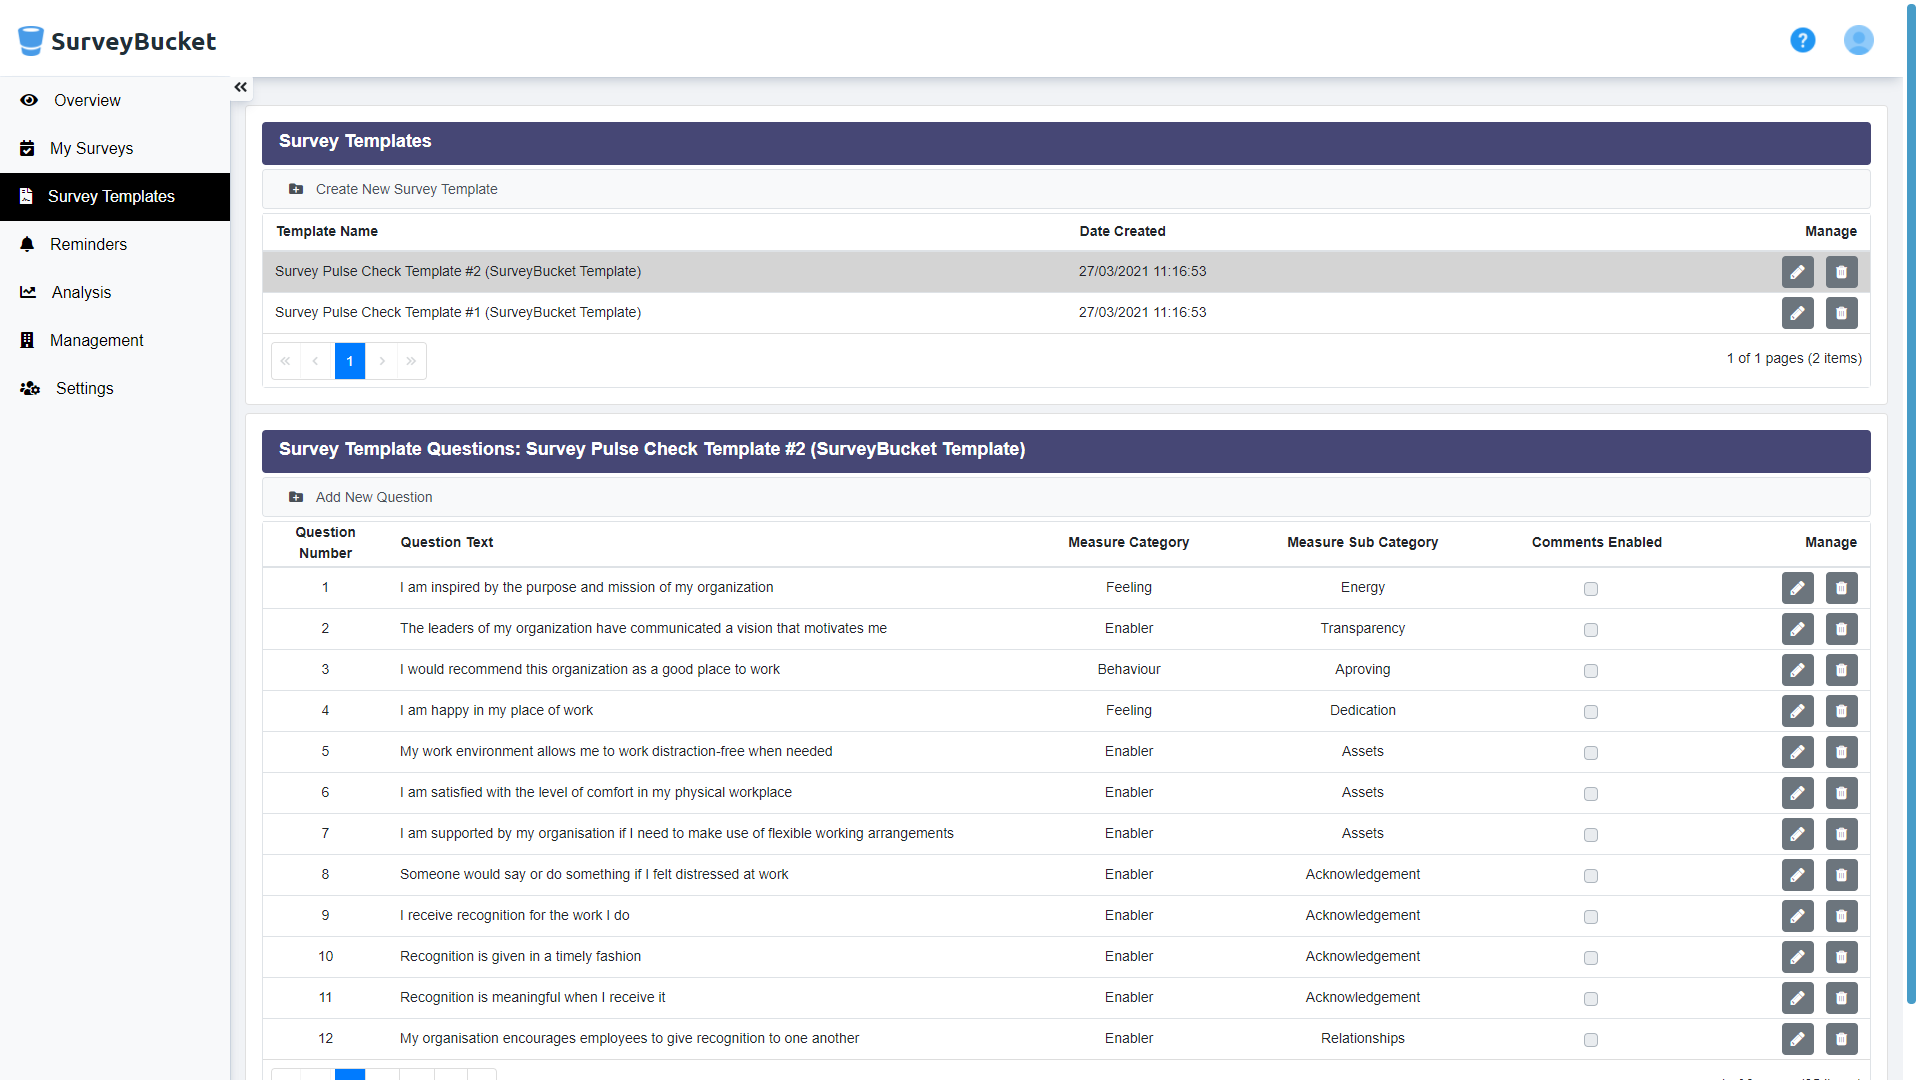Delete question 1 about purpose and mission
Image resolution: width=1920 pixels, height=1080 pixels.
tap(1841, 588)
